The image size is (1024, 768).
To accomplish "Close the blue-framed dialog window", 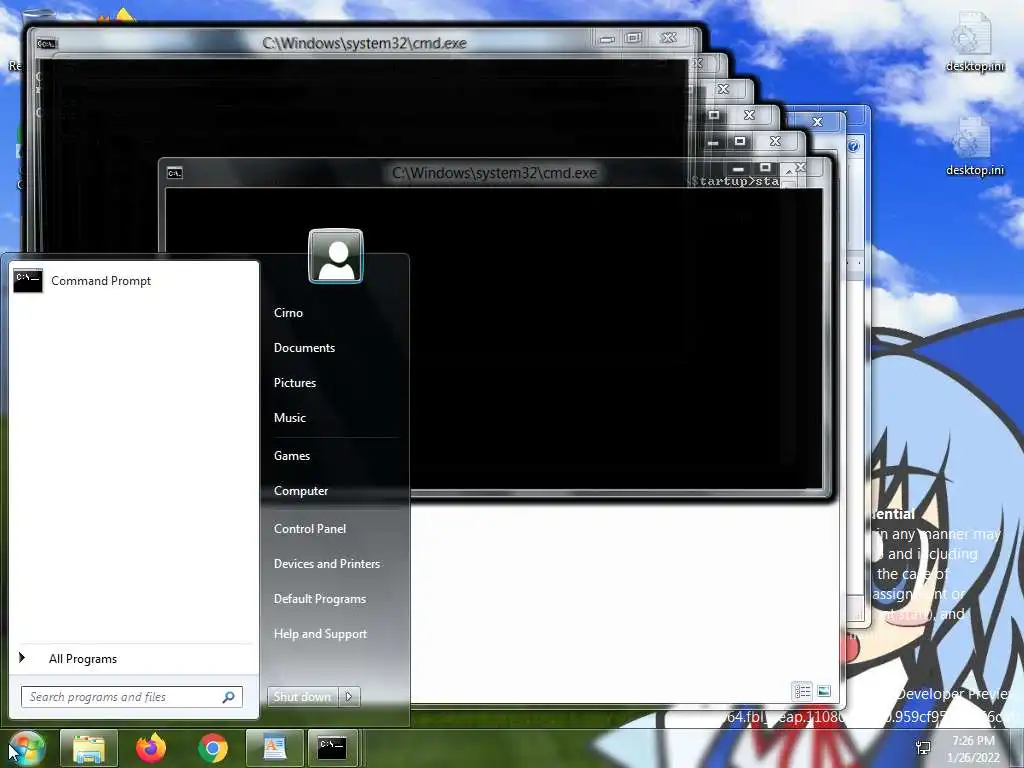I will pyautogui.click(x=817, y=122).
